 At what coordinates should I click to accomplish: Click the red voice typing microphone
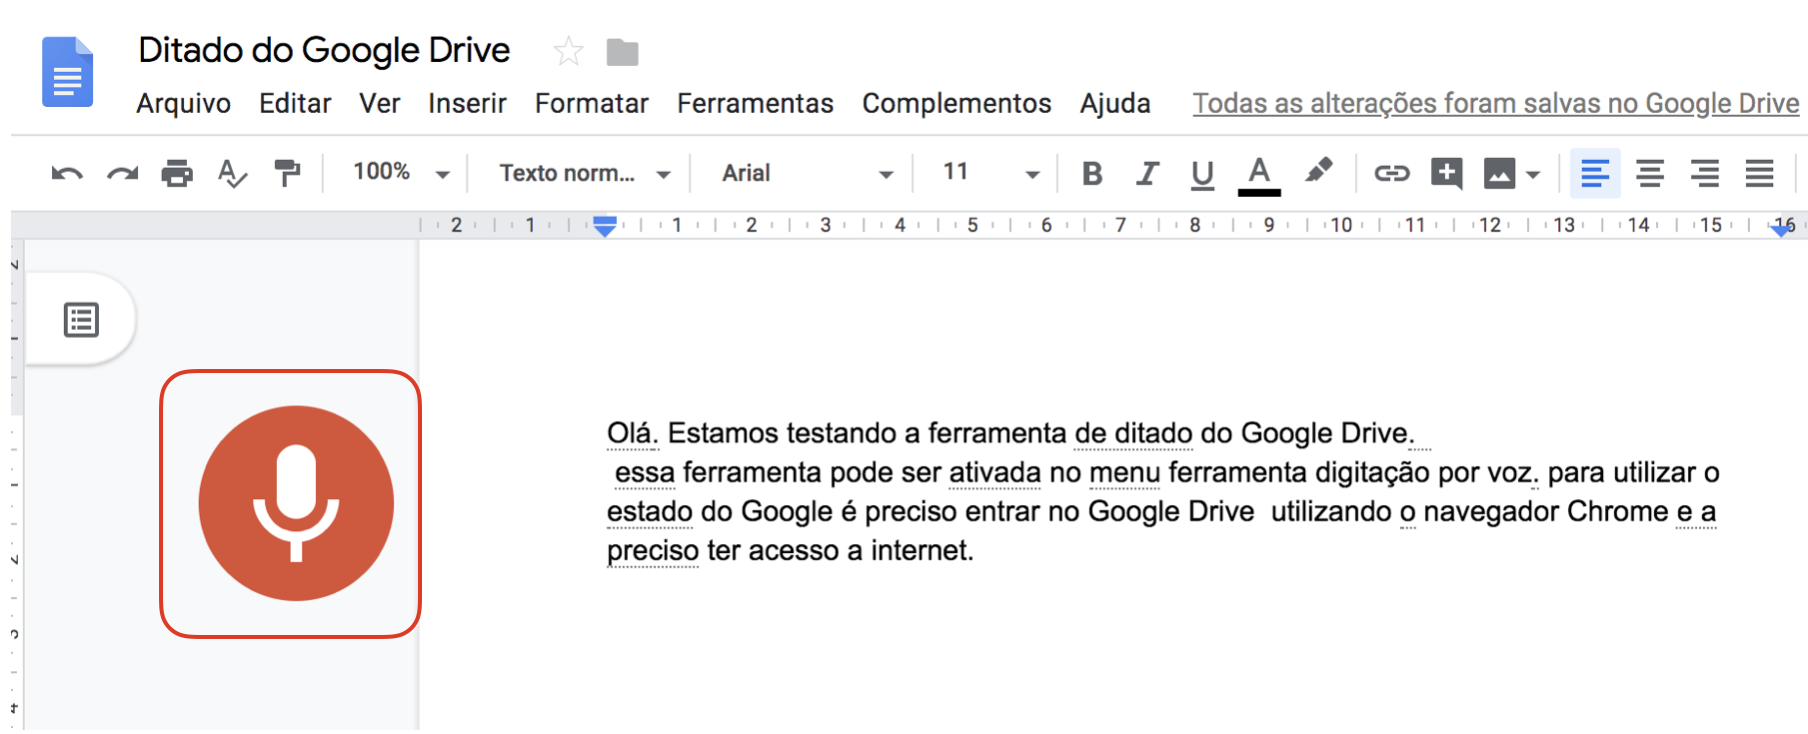point(295,503)
